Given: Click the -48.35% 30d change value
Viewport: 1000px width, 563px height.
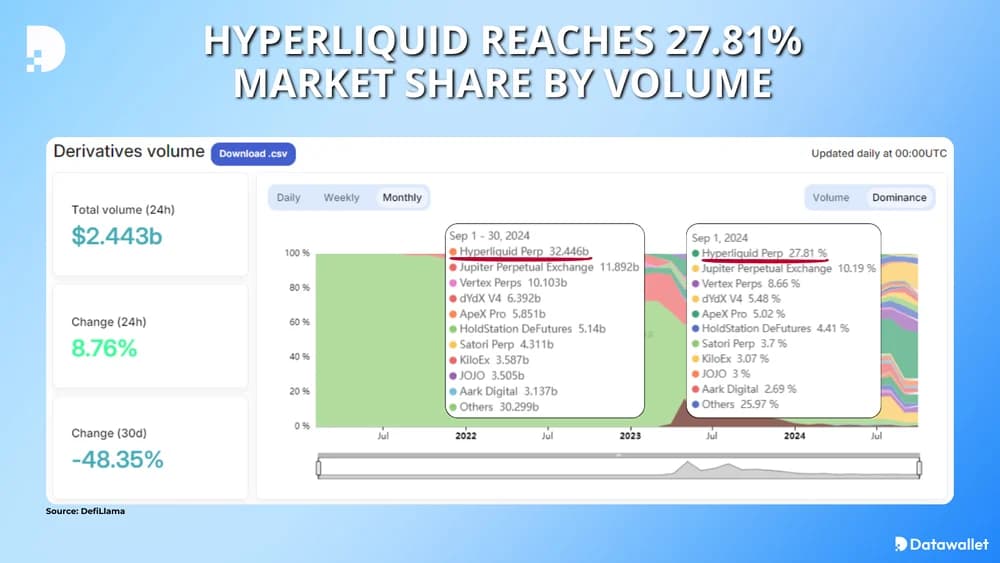Looking at the screenshot, I should pos(117,460).
